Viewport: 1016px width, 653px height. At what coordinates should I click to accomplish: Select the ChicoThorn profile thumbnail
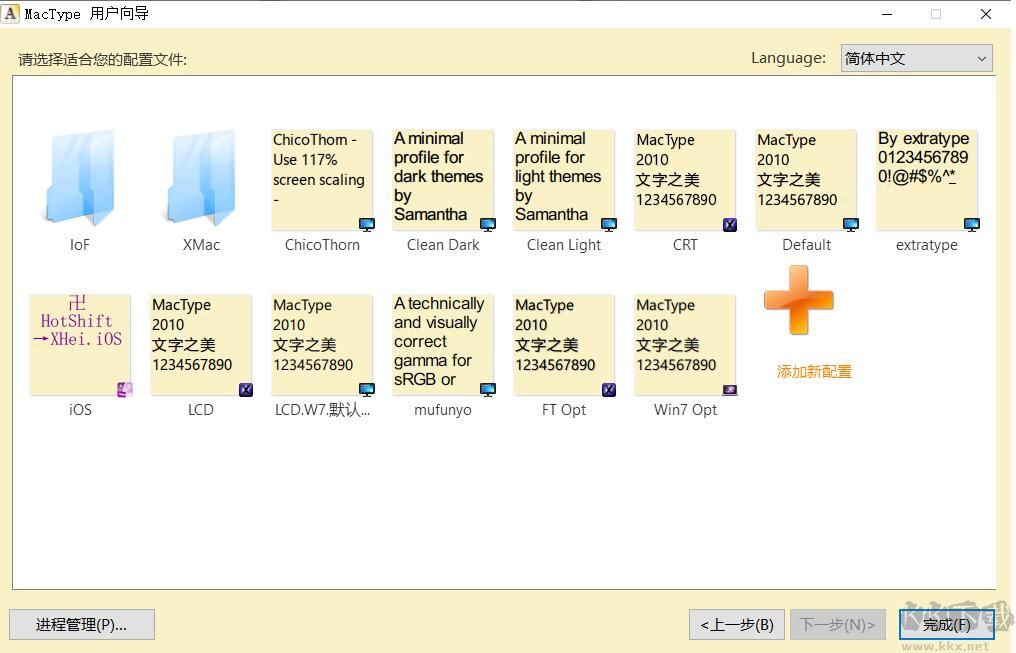322,180
